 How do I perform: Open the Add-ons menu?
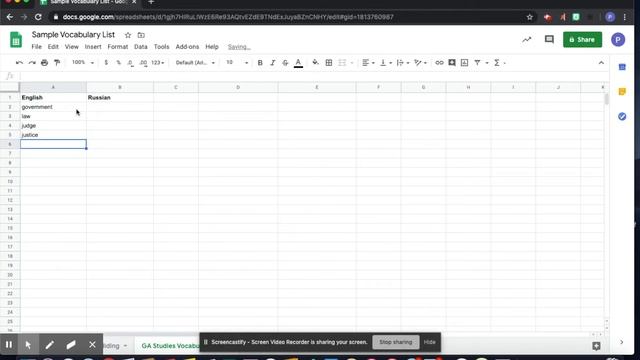click(x=187, y=47)
